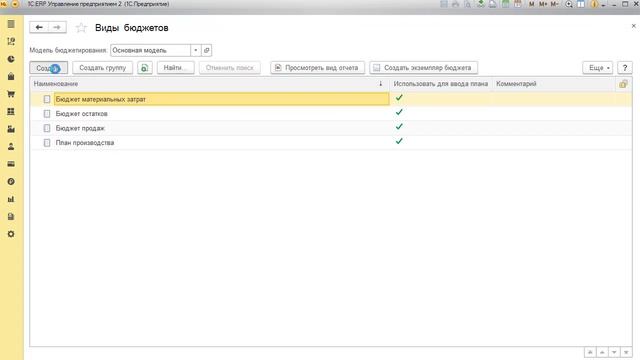640x360 pixels.
Task: Click Создать экземпляр бюджета button
Action: (423, 68)
